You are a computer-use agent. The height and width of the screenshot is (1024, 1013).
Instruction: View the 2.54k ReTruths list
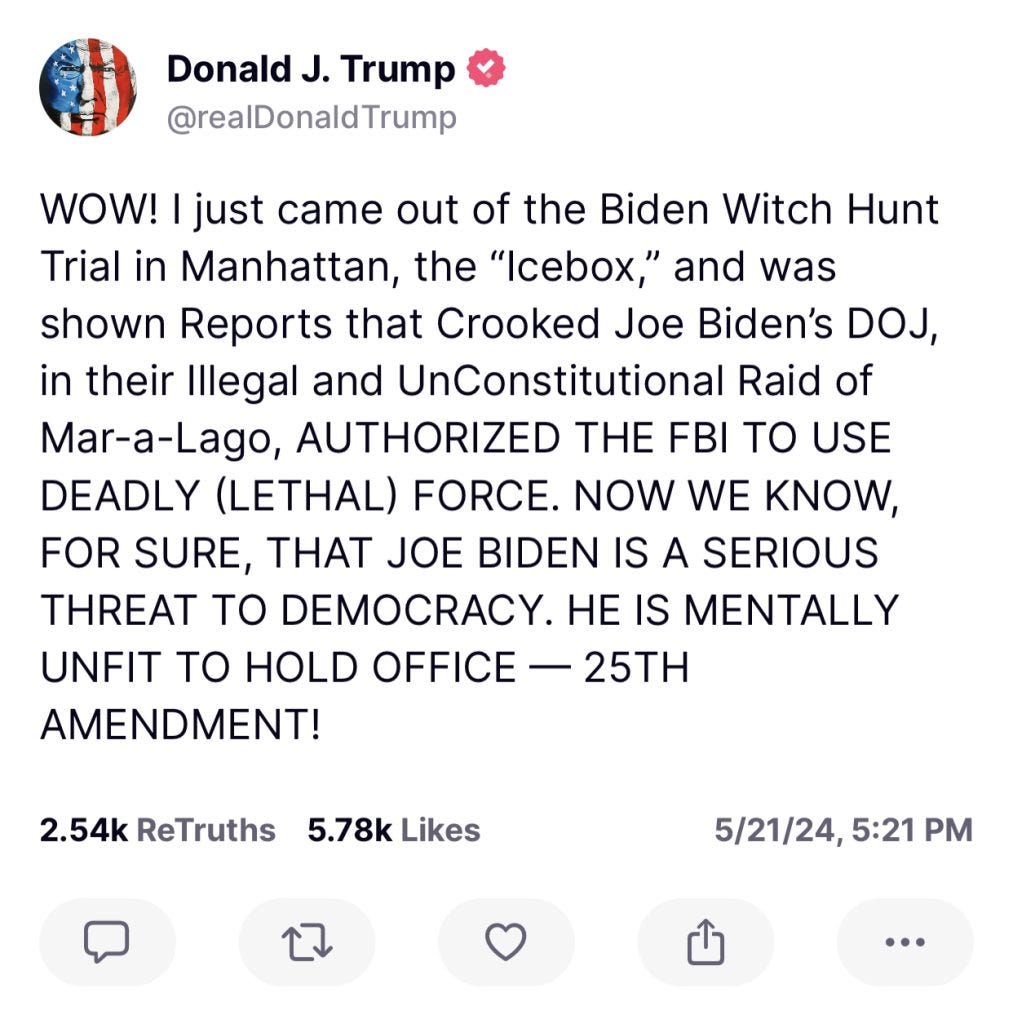coord(157,830)
